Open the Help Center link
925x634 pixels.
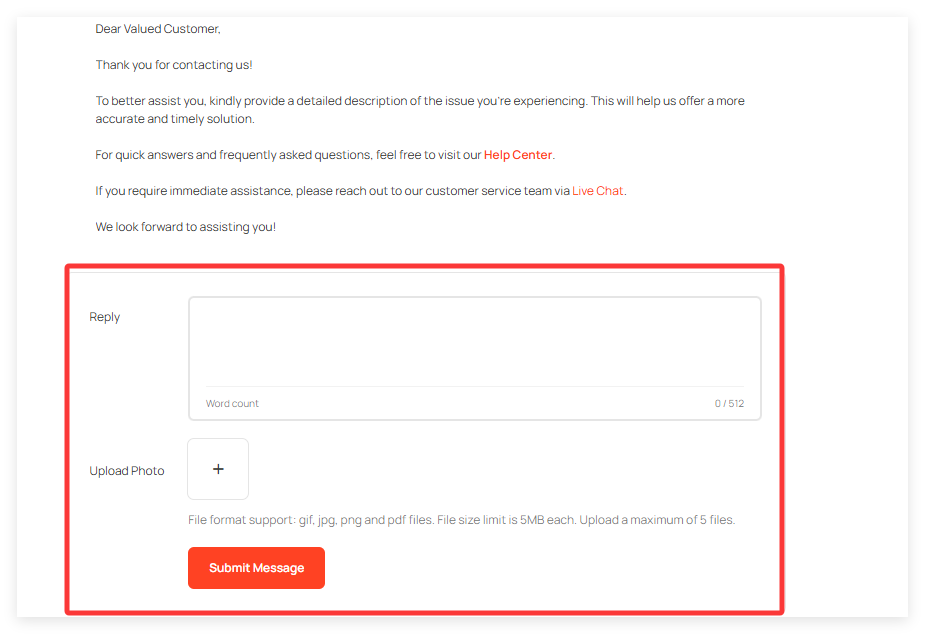pos(517,155)
